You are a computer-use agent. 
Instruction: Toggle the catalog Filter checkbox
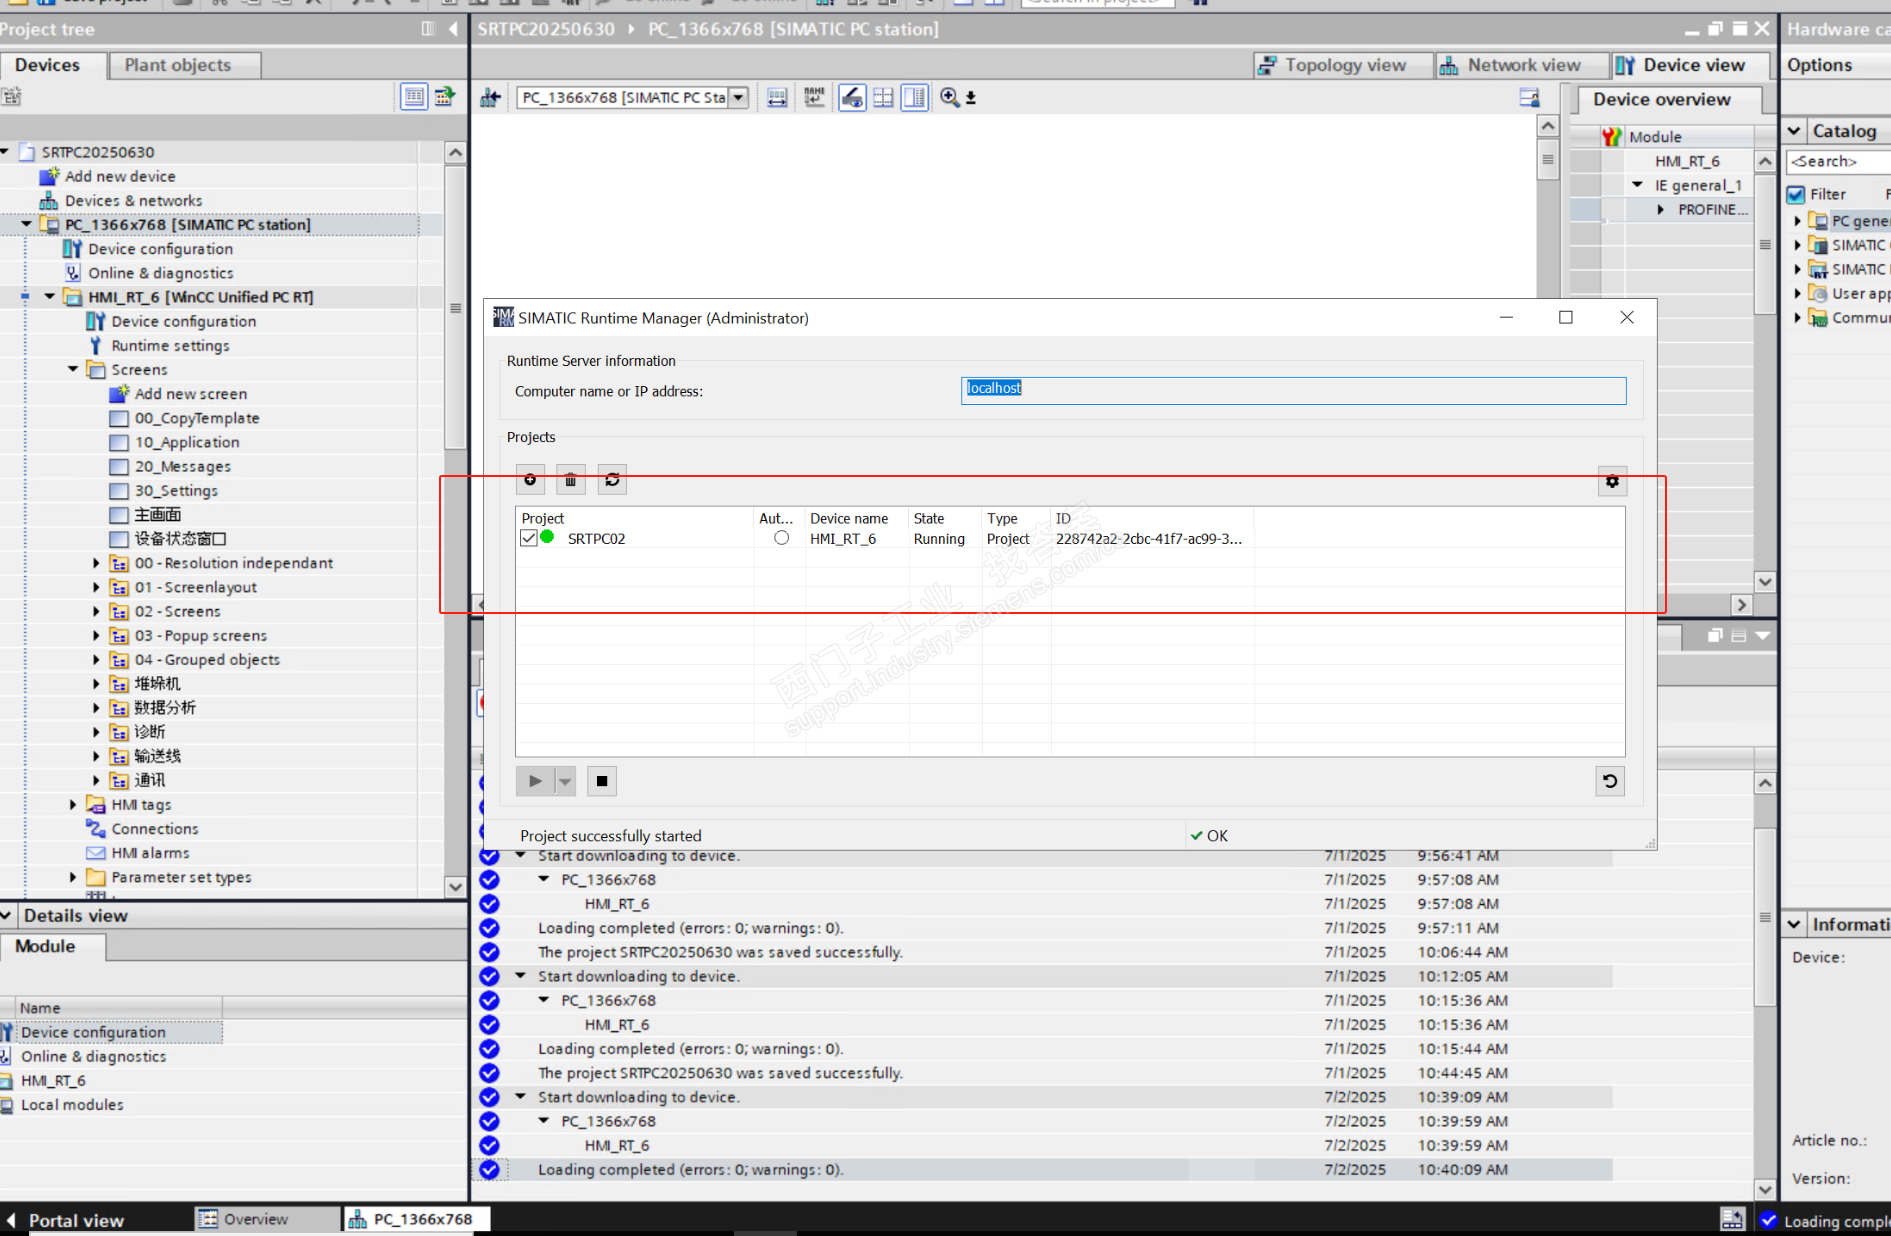[x=1796, y=194]
